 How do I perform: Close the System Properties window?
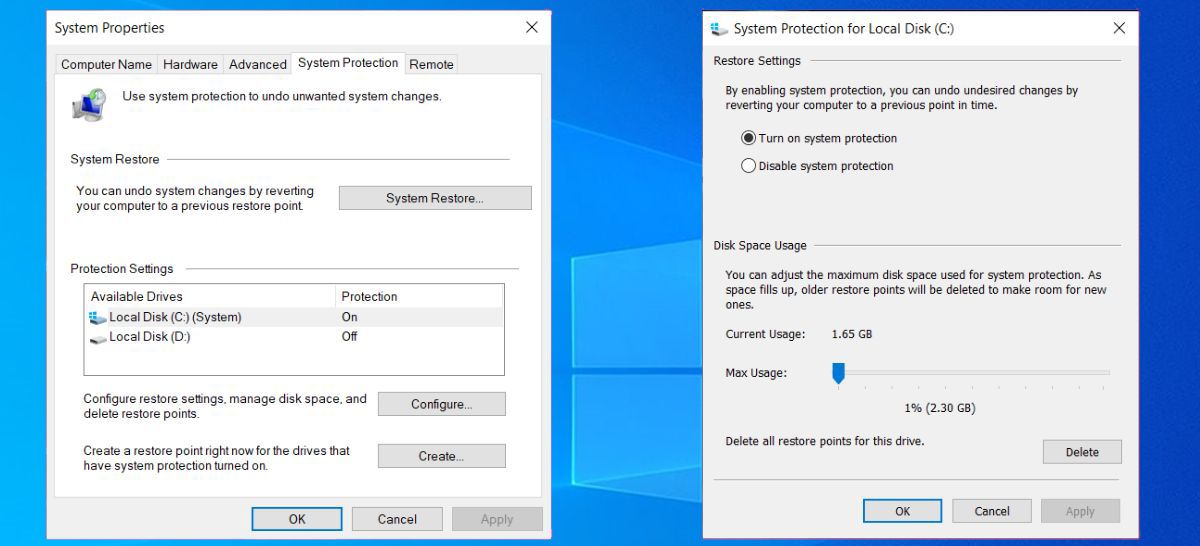click(532, 28)
